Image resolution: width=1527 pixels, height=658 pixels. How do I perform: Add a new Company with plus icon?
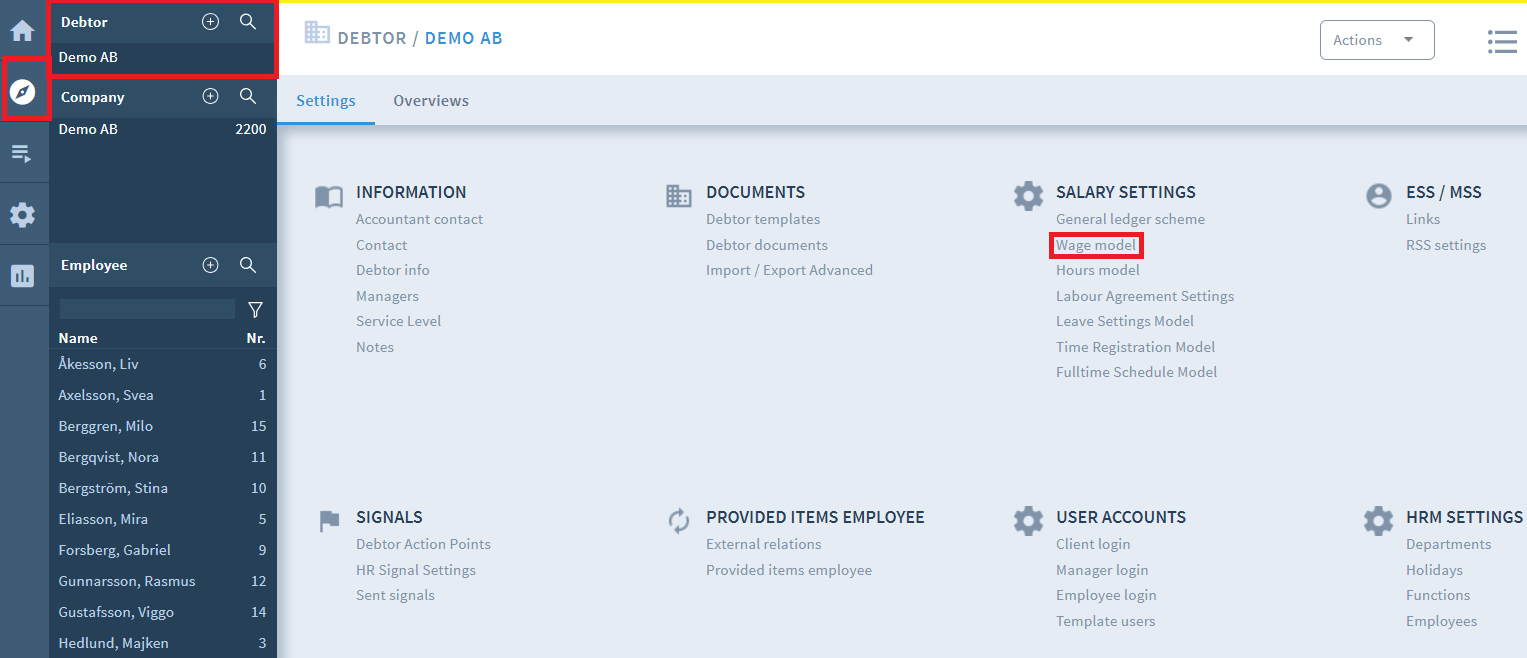[210, 97]
